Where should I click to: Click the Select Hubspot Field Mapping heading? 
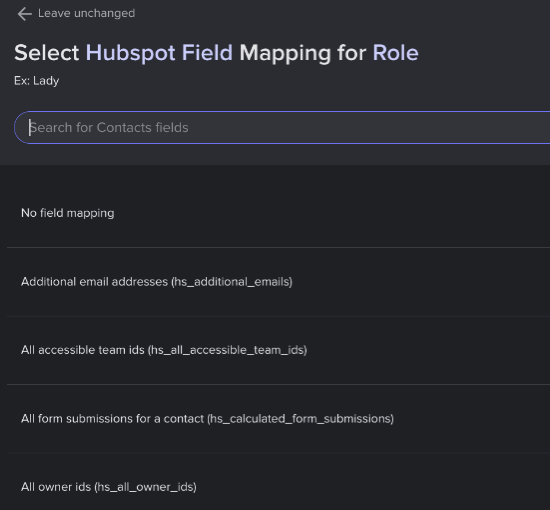pyautogui.click(x=216, y=53)
